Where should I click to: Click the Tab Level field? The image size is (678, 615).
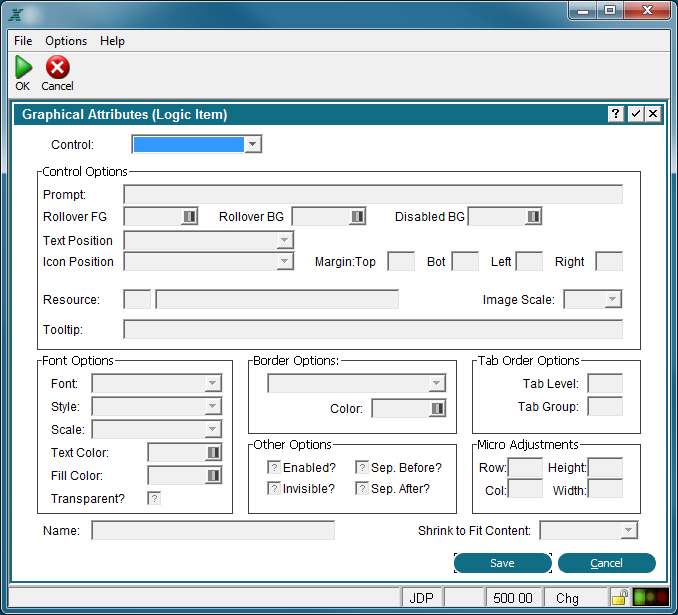pos(605,383)
